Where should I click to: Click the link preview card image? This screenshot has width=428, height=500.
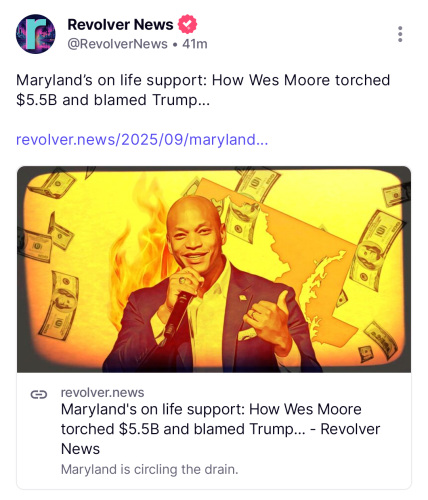(x=214, y=269)
